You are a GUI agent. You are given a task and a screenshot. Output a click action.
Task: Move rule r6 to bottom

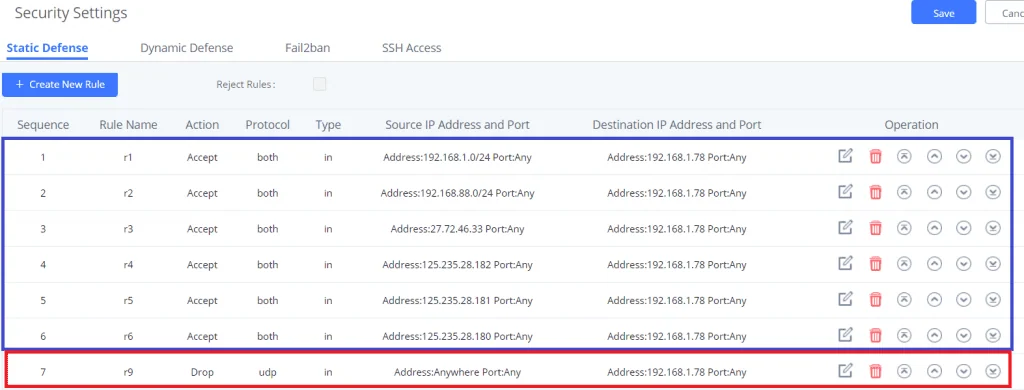coord(993,334)
